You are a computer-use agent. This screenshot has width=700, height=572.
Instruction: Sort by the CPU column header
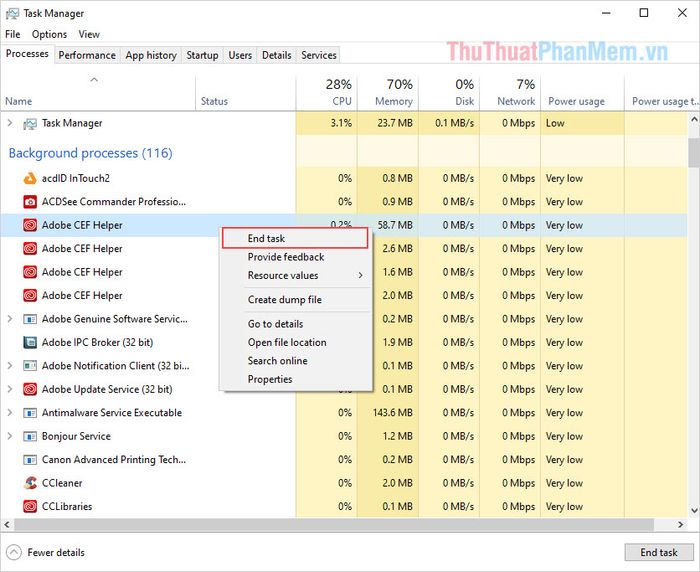point(326,93)
